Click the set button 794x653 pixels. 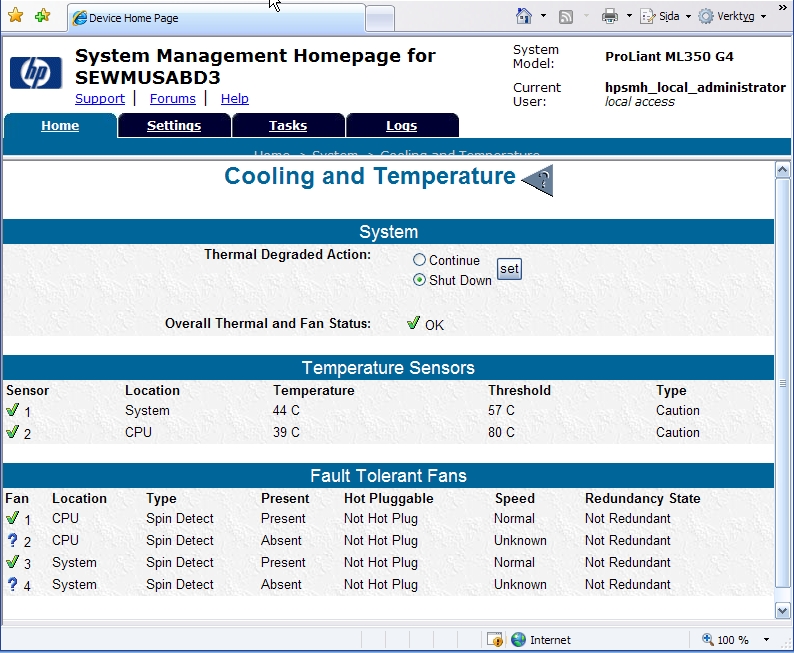coord(509,269)
